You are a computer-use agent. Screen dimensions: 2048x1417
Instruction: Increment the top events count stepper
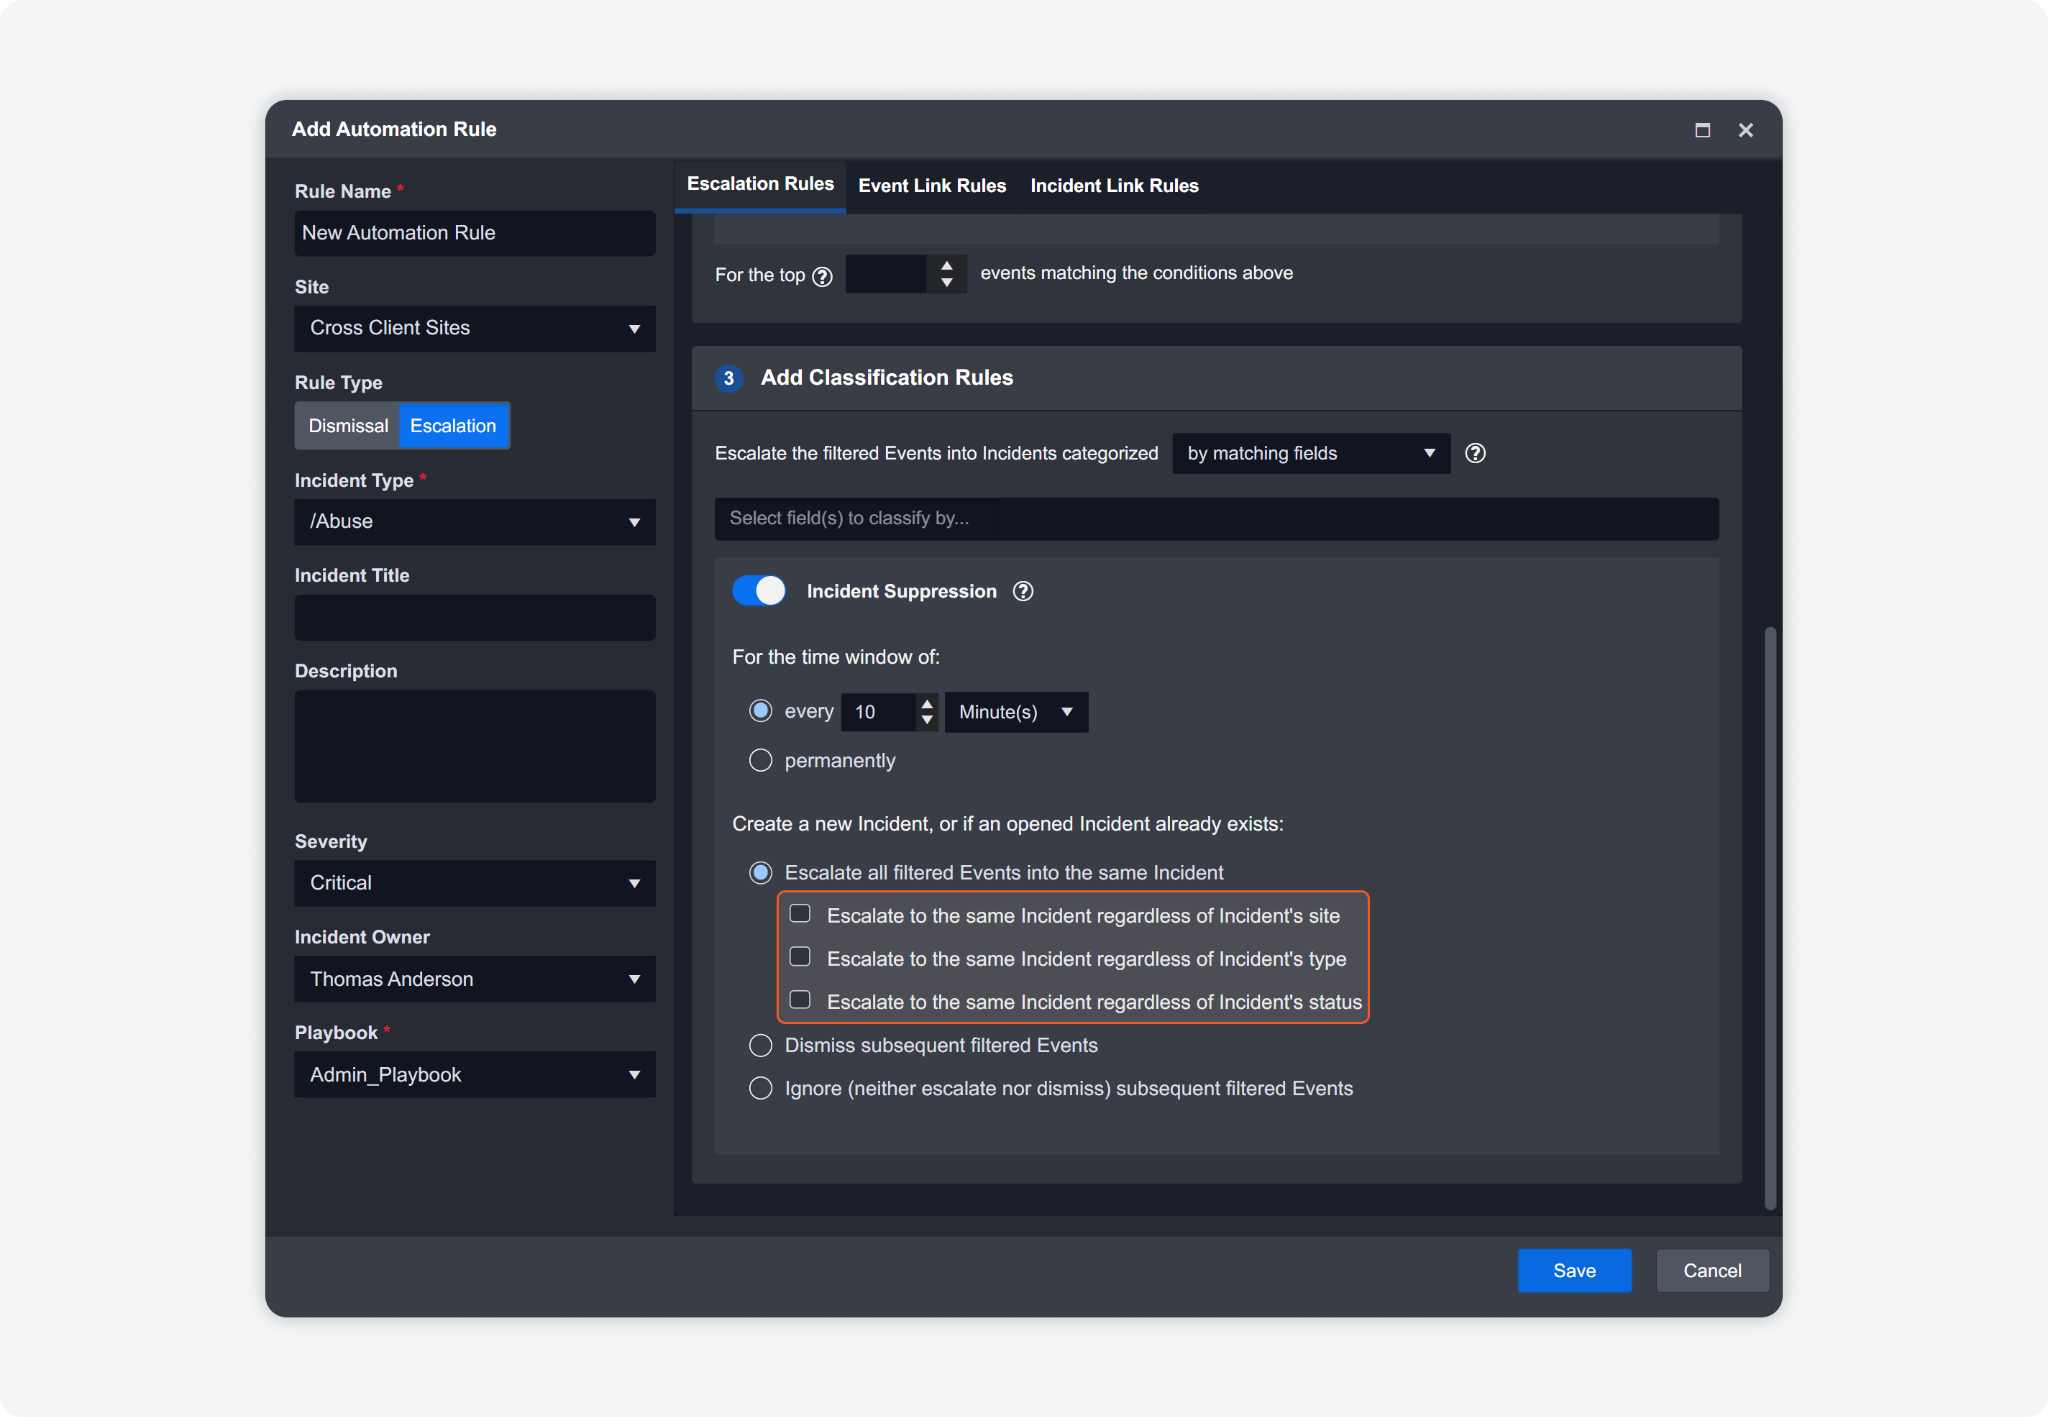(x=947, y=266)
